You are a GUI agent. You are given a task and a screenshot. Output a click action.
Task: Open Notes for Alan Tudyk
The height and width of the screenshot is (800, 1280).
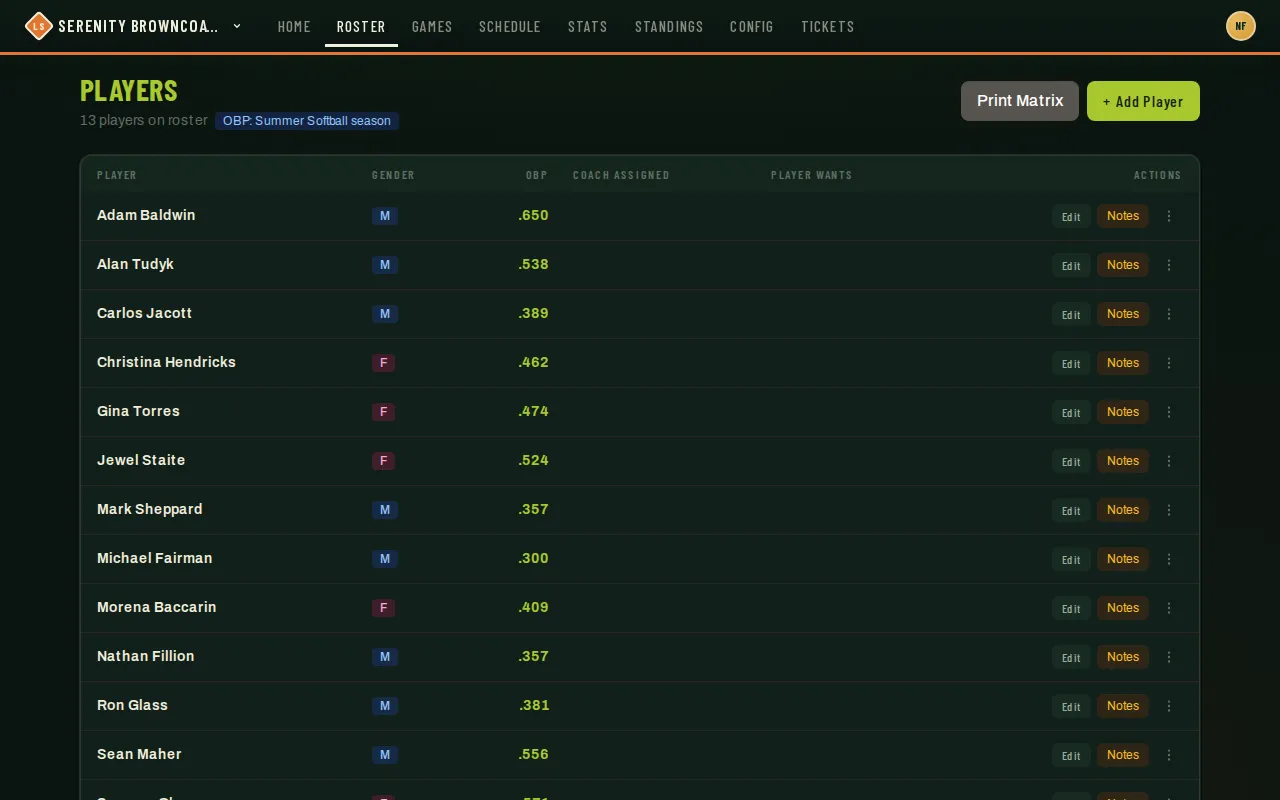coord(1123,265)
